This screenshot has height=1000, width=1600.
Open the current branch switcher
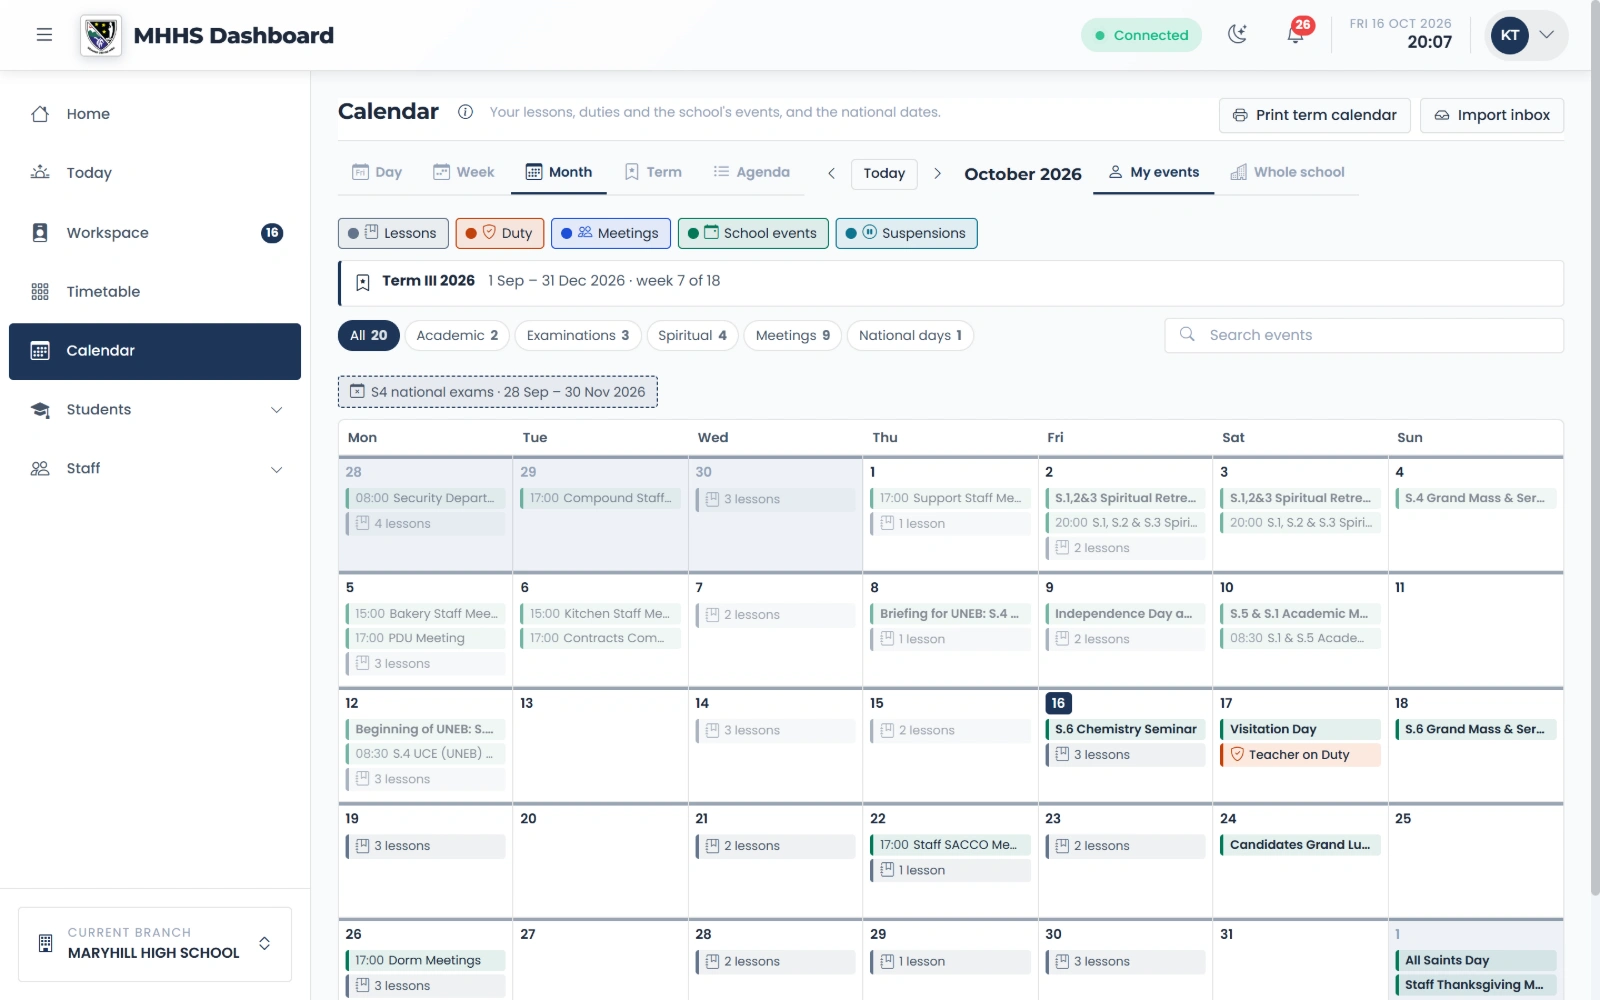tap(155, 943)
